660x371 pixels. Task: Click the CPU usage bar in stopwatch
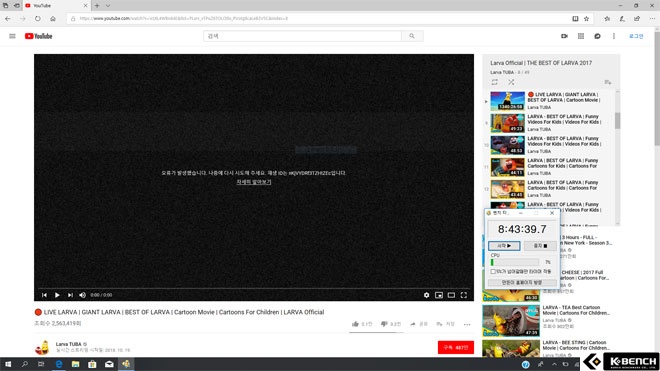[x=514, y=262]
